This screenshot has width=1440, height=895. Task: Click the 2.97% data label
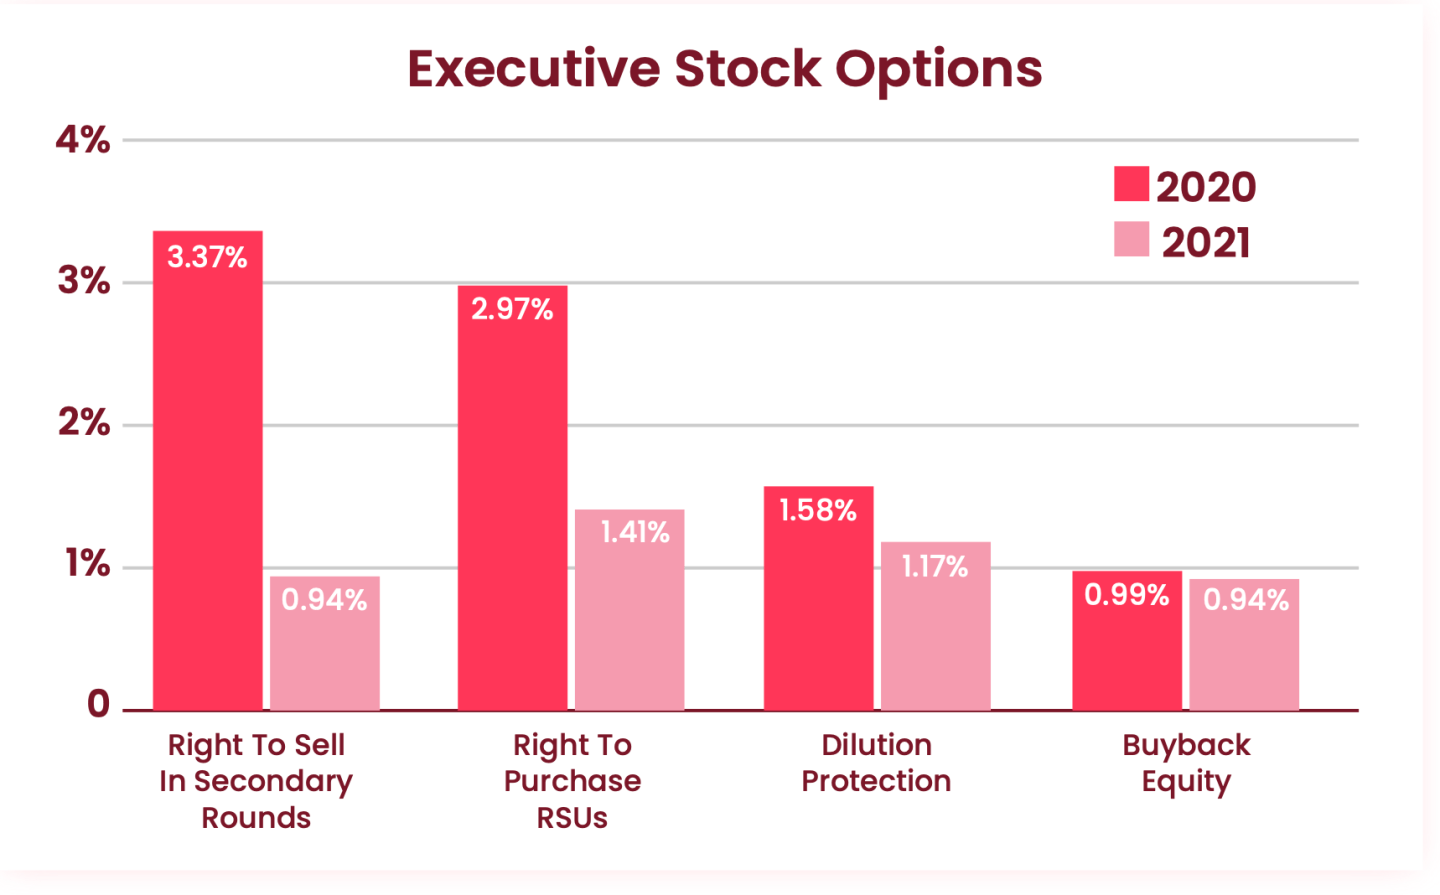(512, 309)
